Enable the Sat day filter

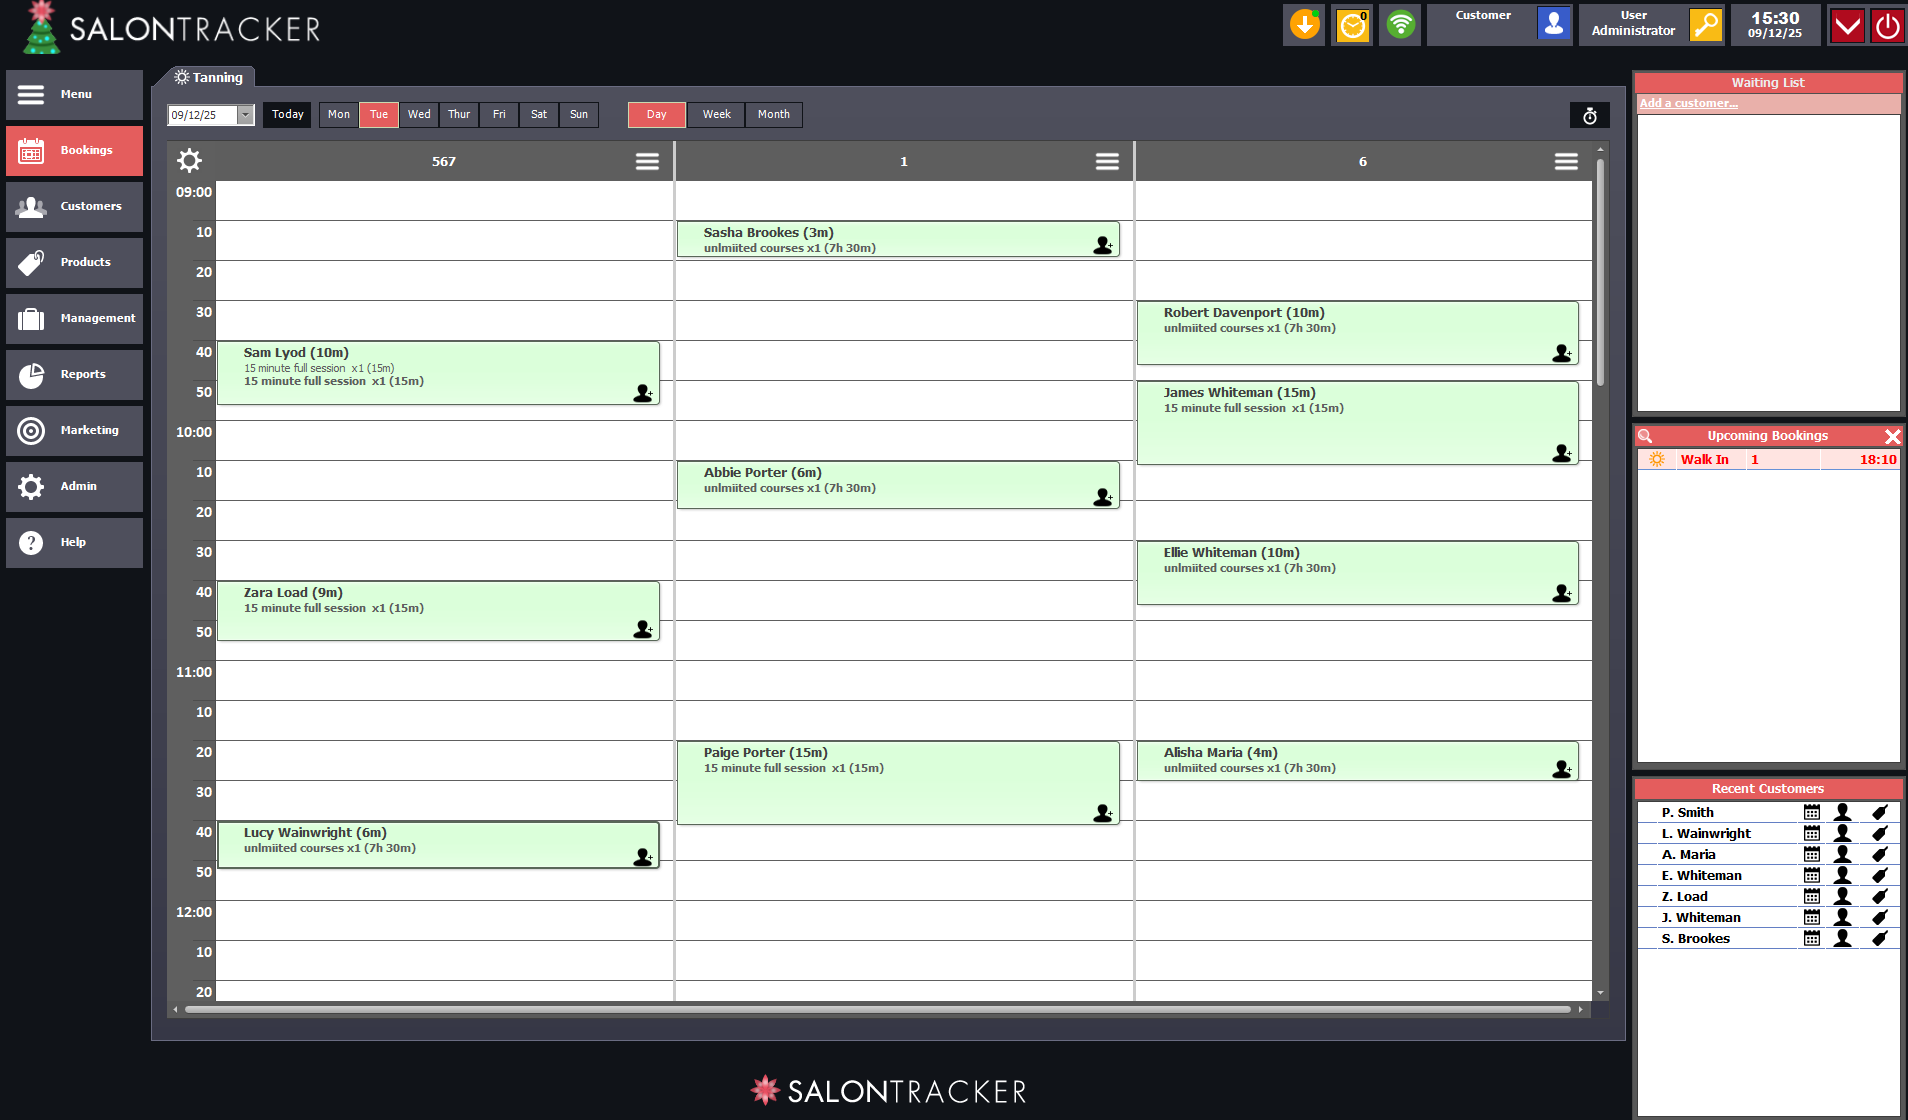tap(538, 114)
